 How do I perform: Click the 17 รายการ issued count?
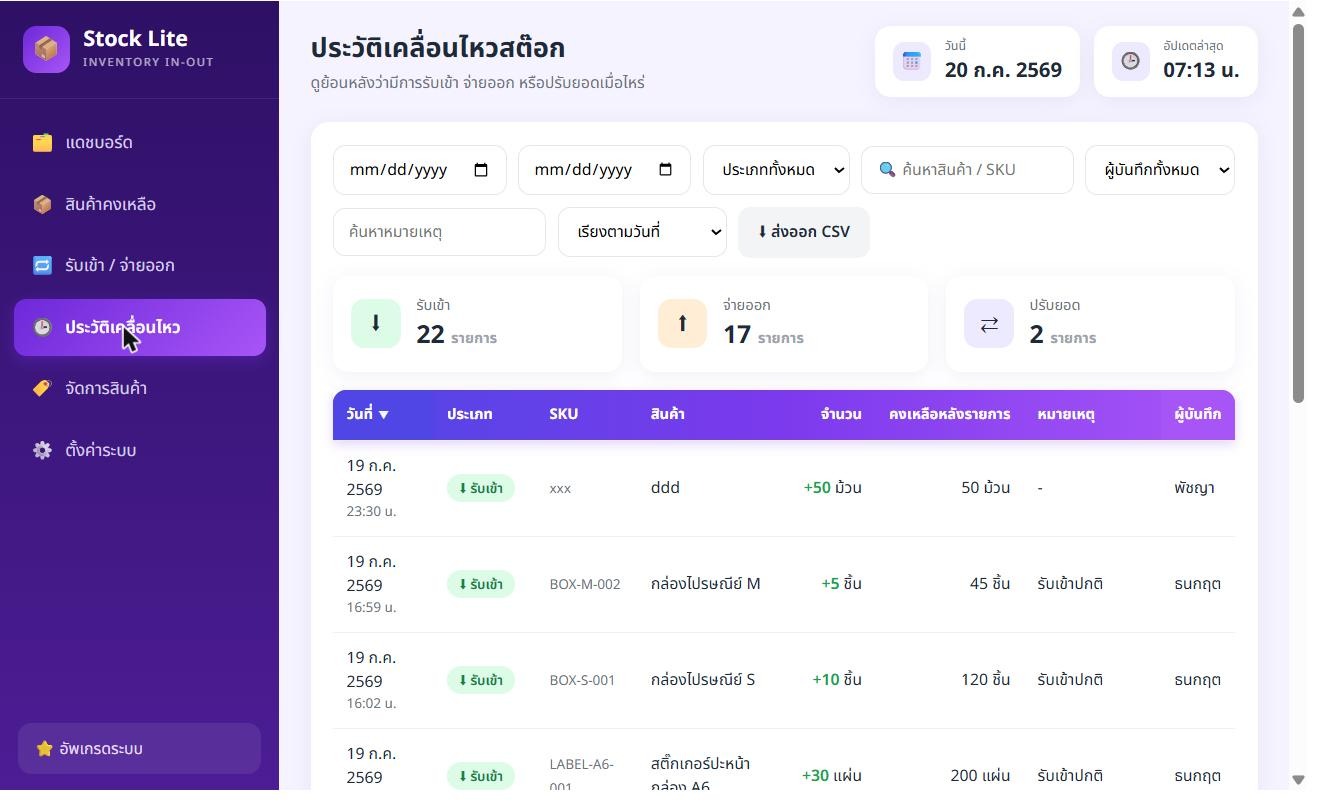763,335
